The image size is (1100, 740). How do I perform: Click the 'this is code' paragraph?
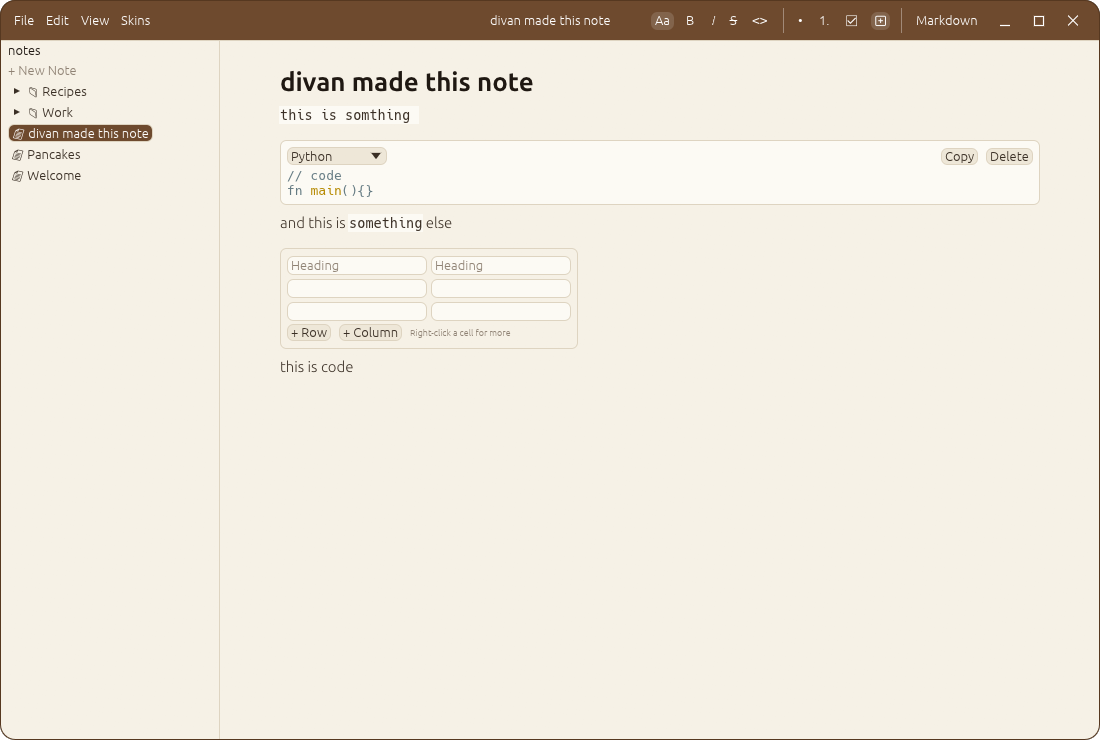[x=316, y=367]
